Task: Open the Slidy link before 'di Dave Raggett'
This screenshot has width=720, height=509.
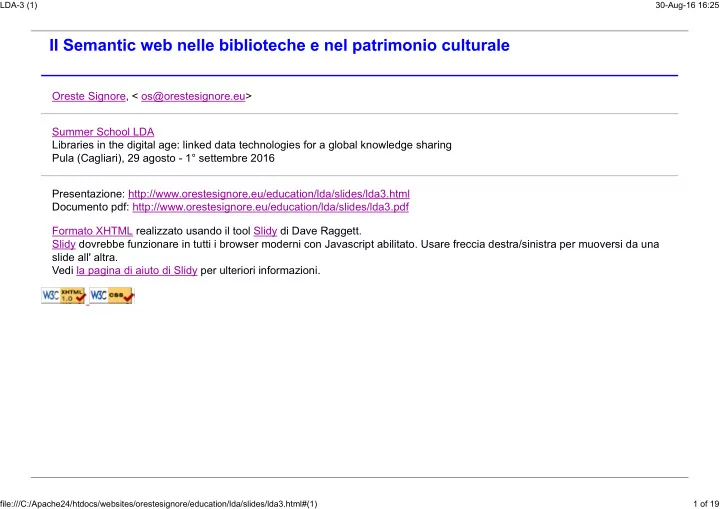Action: (x=265, y=231)
